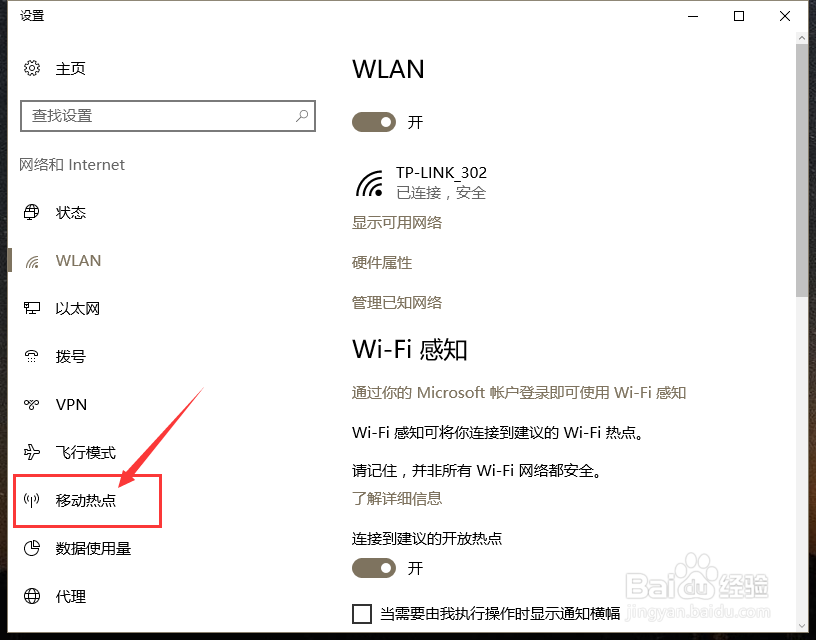Viewport: 816px width, 640px height.
Task: Click the scrollbar down arrow
Action: 801,625
